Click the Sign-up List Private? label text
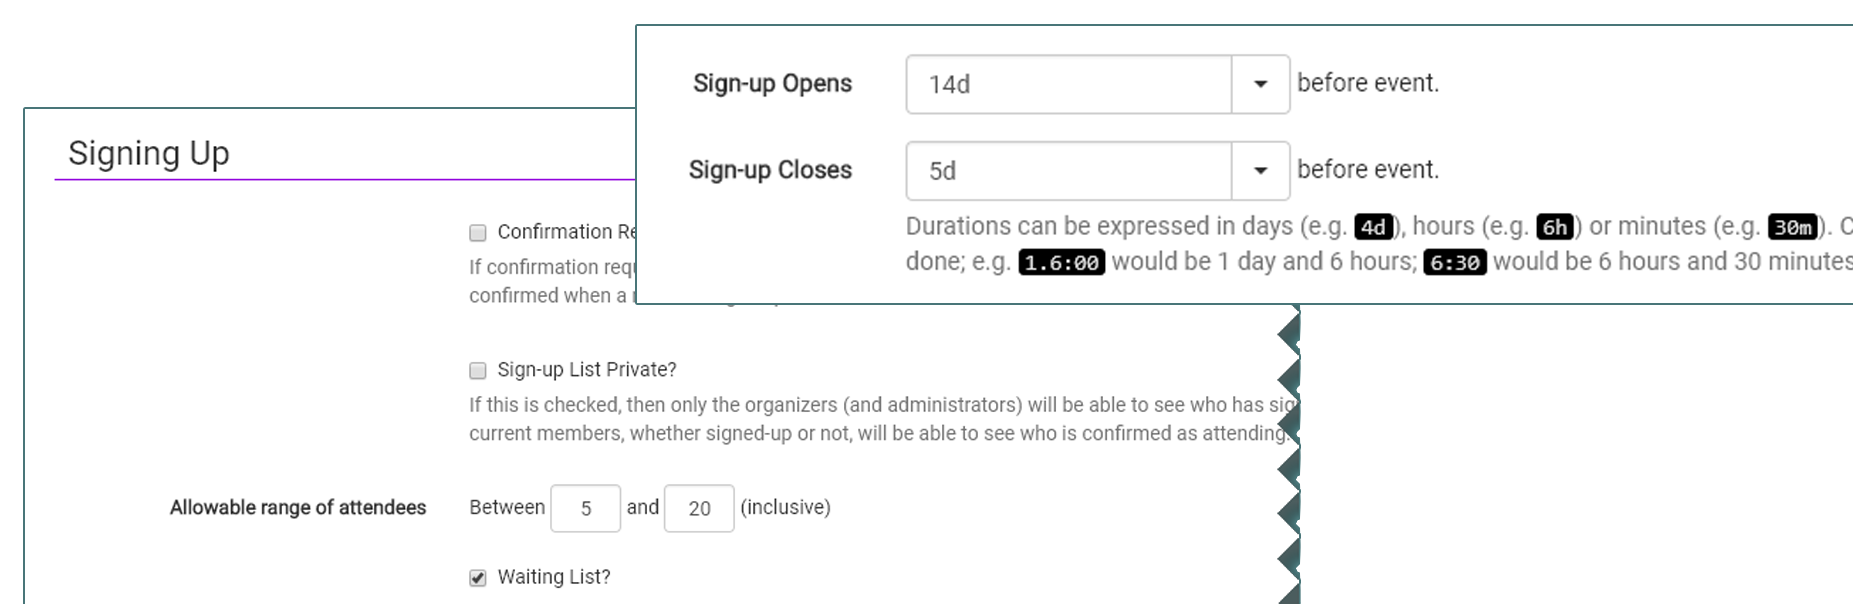Image resolution: width=1853 pixels, height=604 pixels. click(x=587, y=369)
